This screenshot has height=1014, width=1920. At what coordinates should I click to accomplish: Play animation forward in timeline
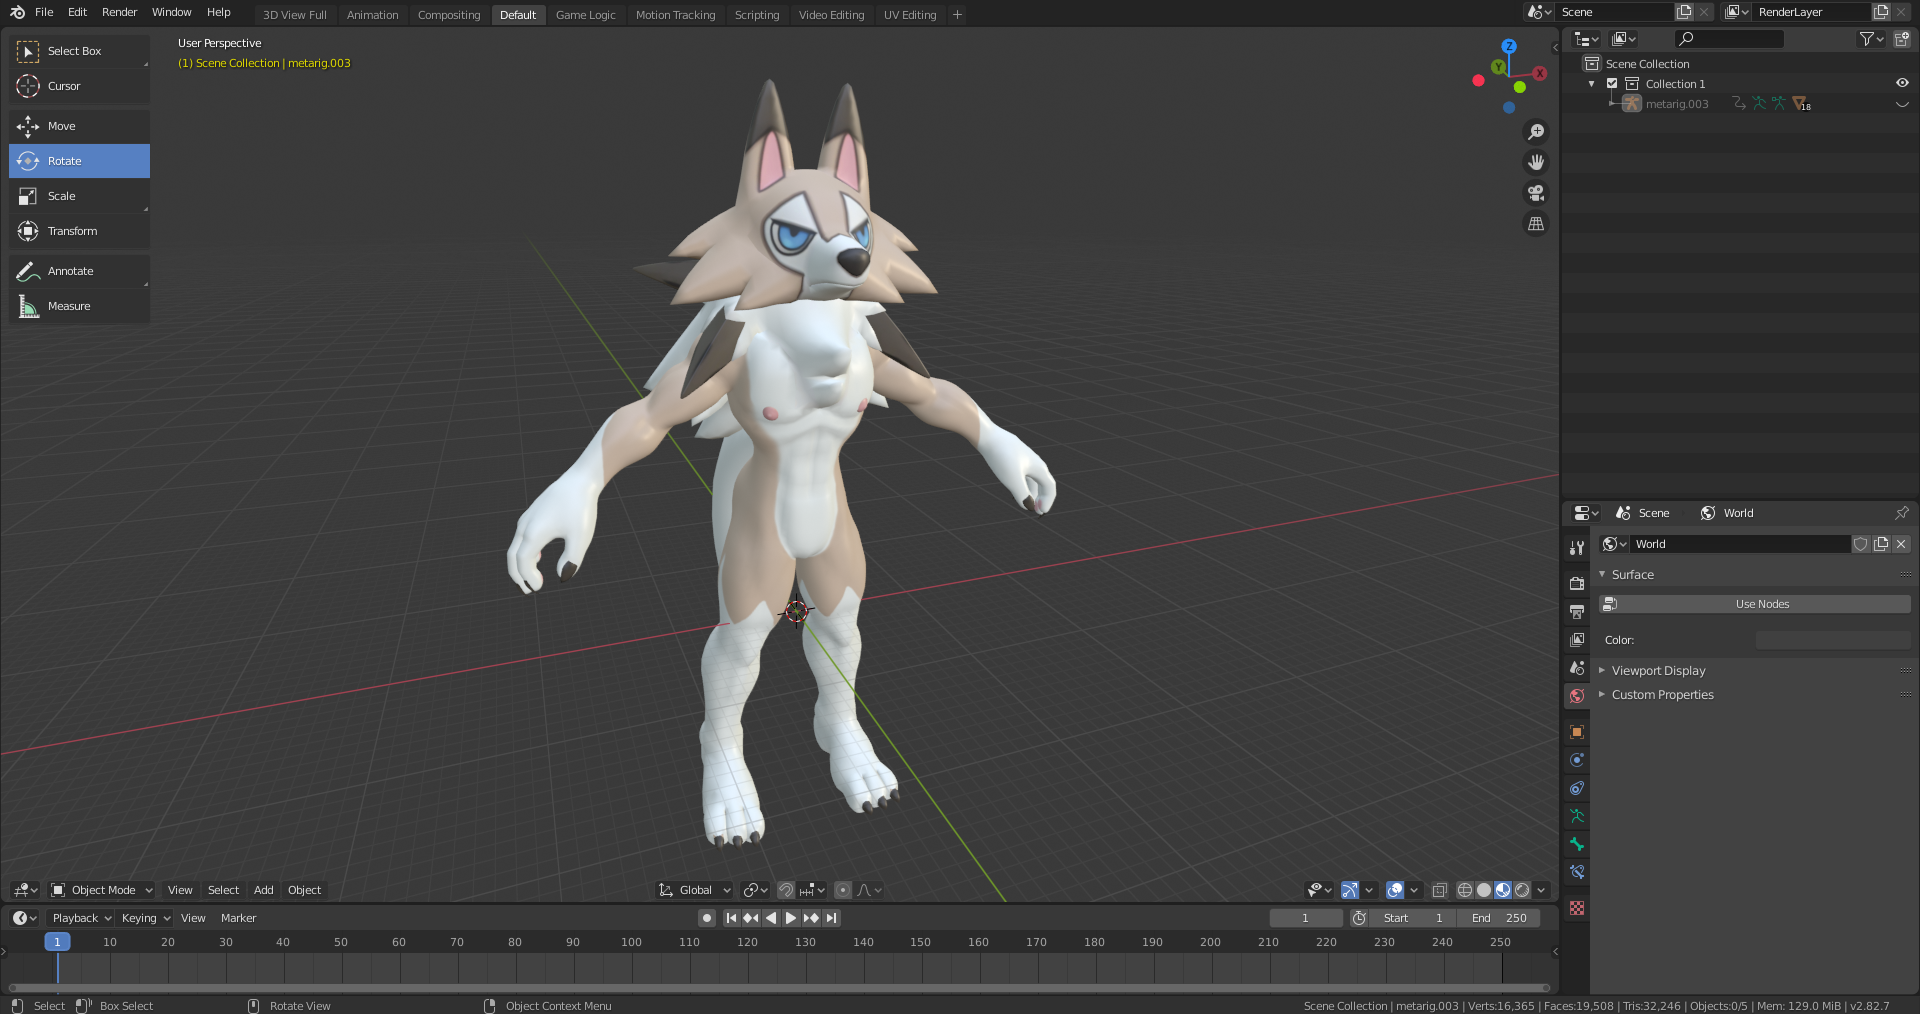coord(791,918)
